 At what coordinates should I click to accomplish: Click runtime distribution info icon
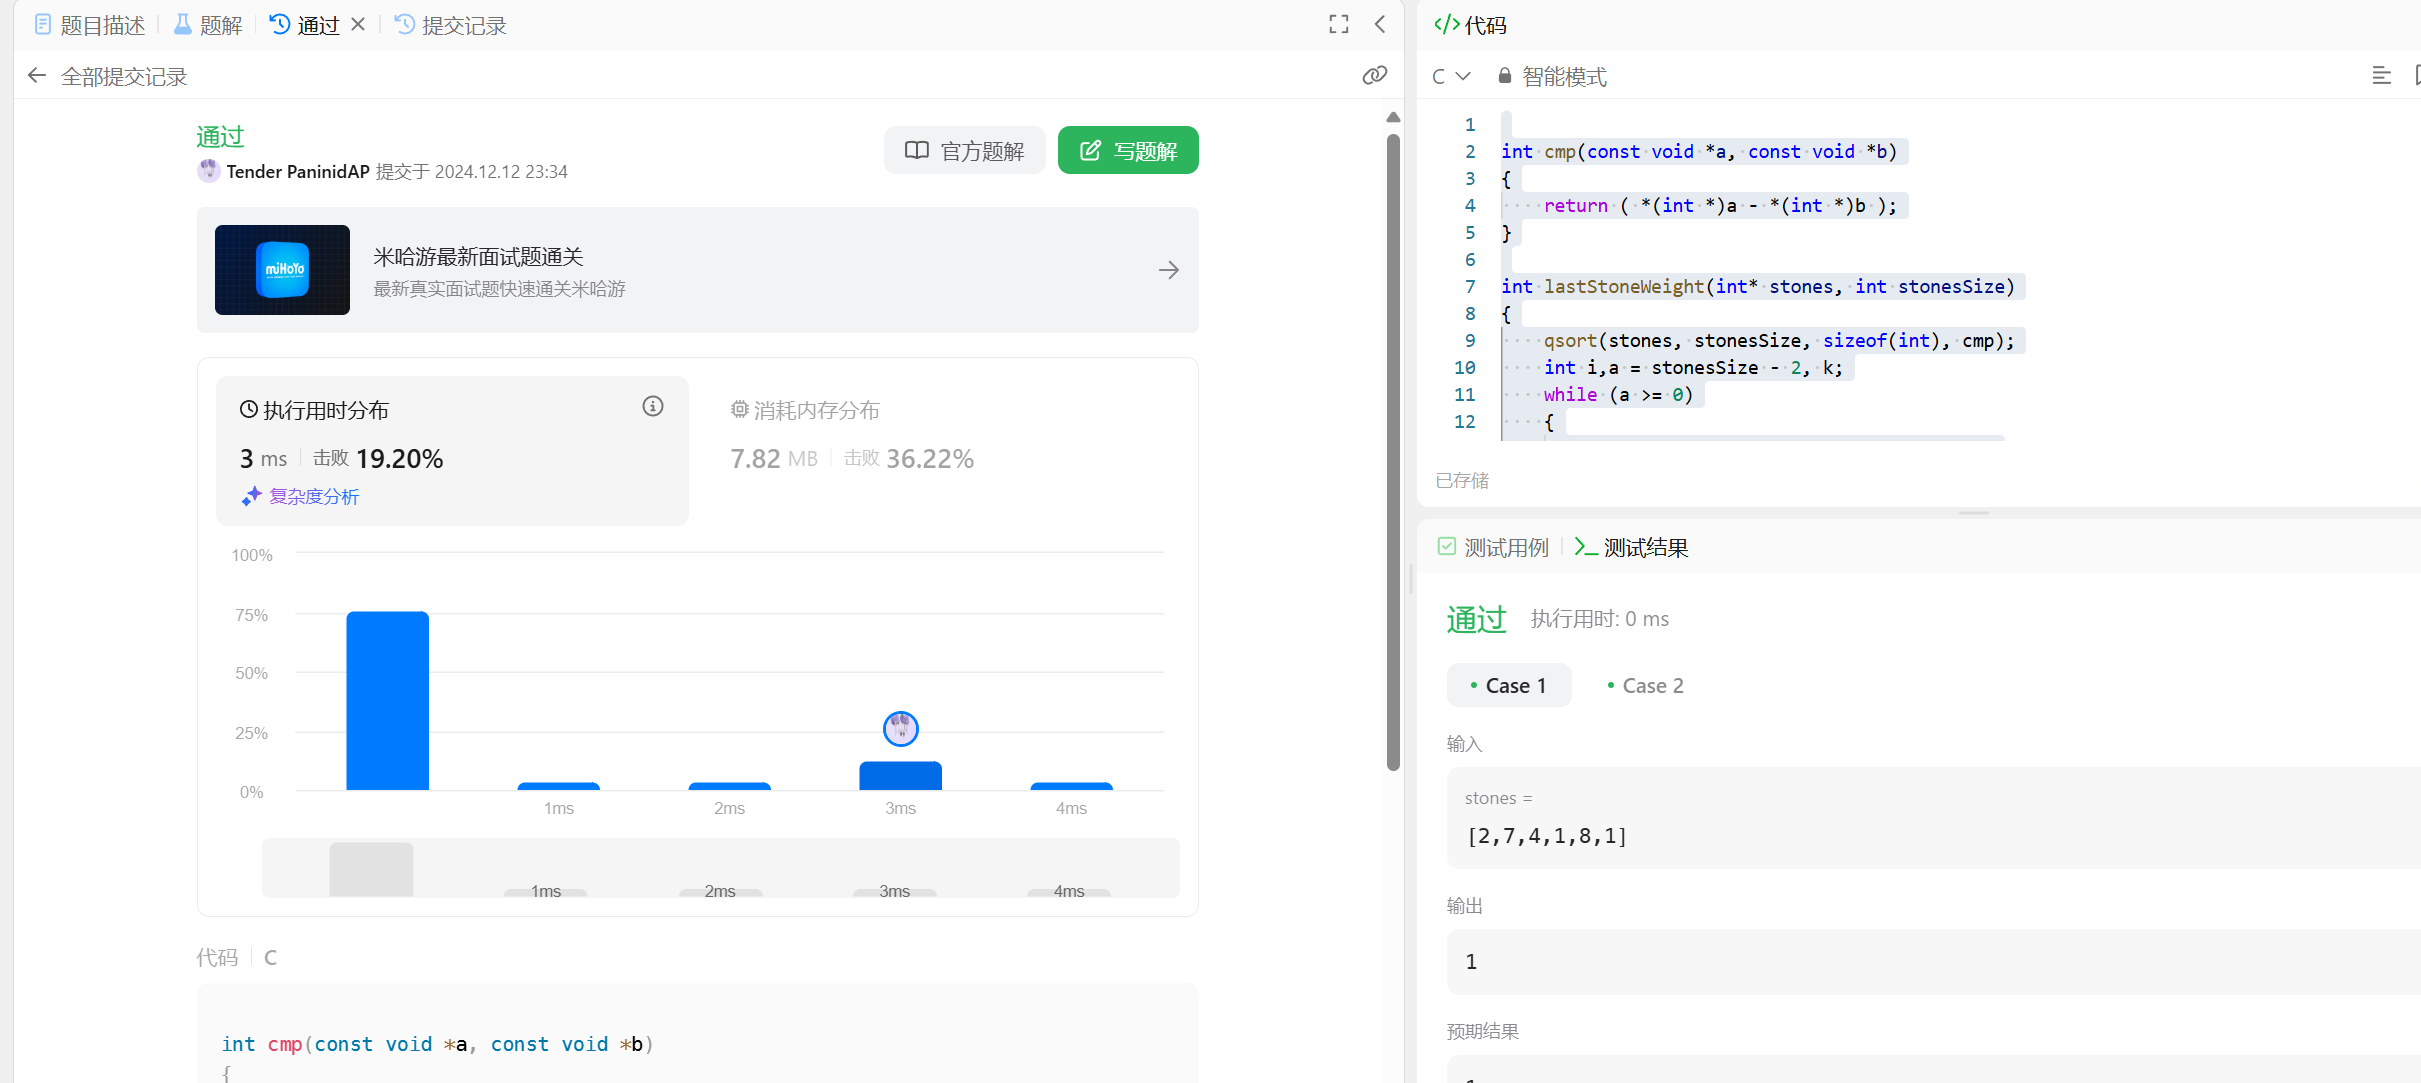[652, 406]
